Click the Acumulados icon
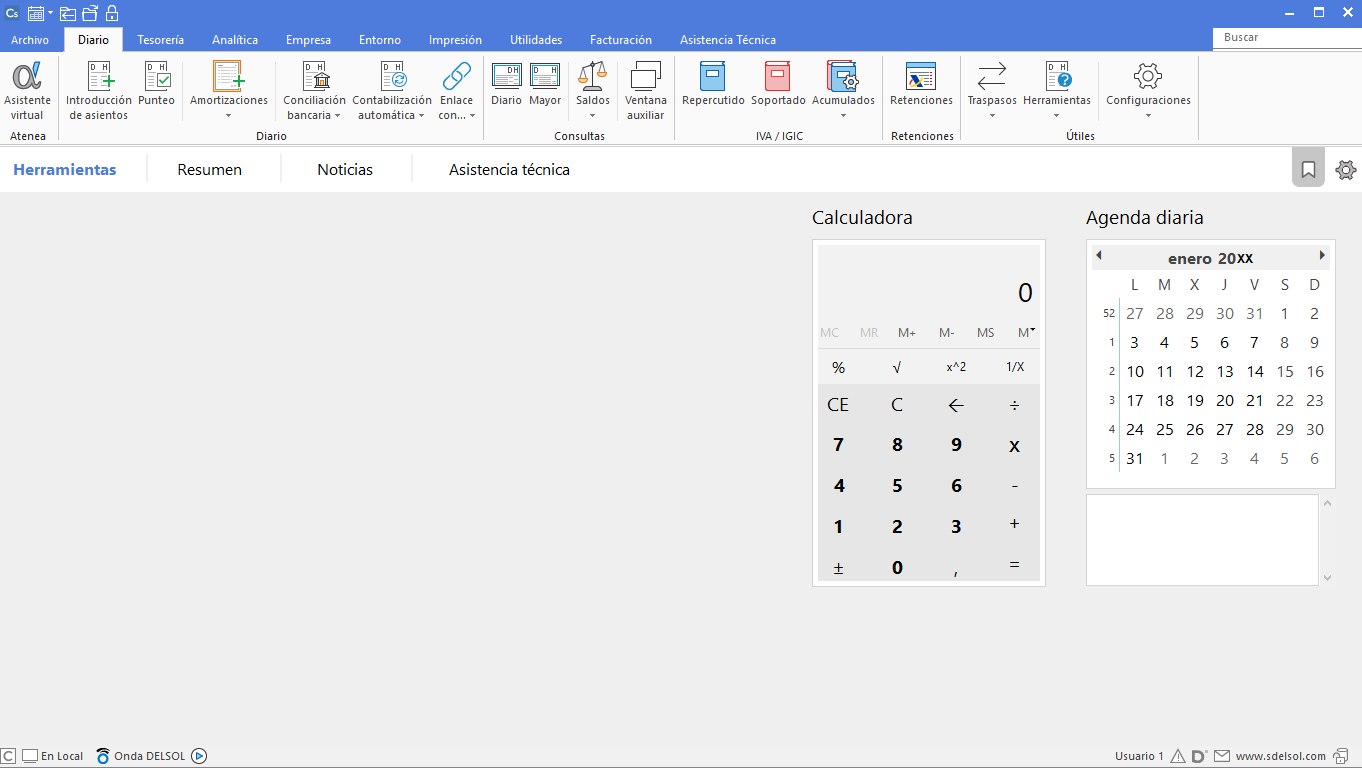This screenshot has width=1362, height=768. [843, 77]
